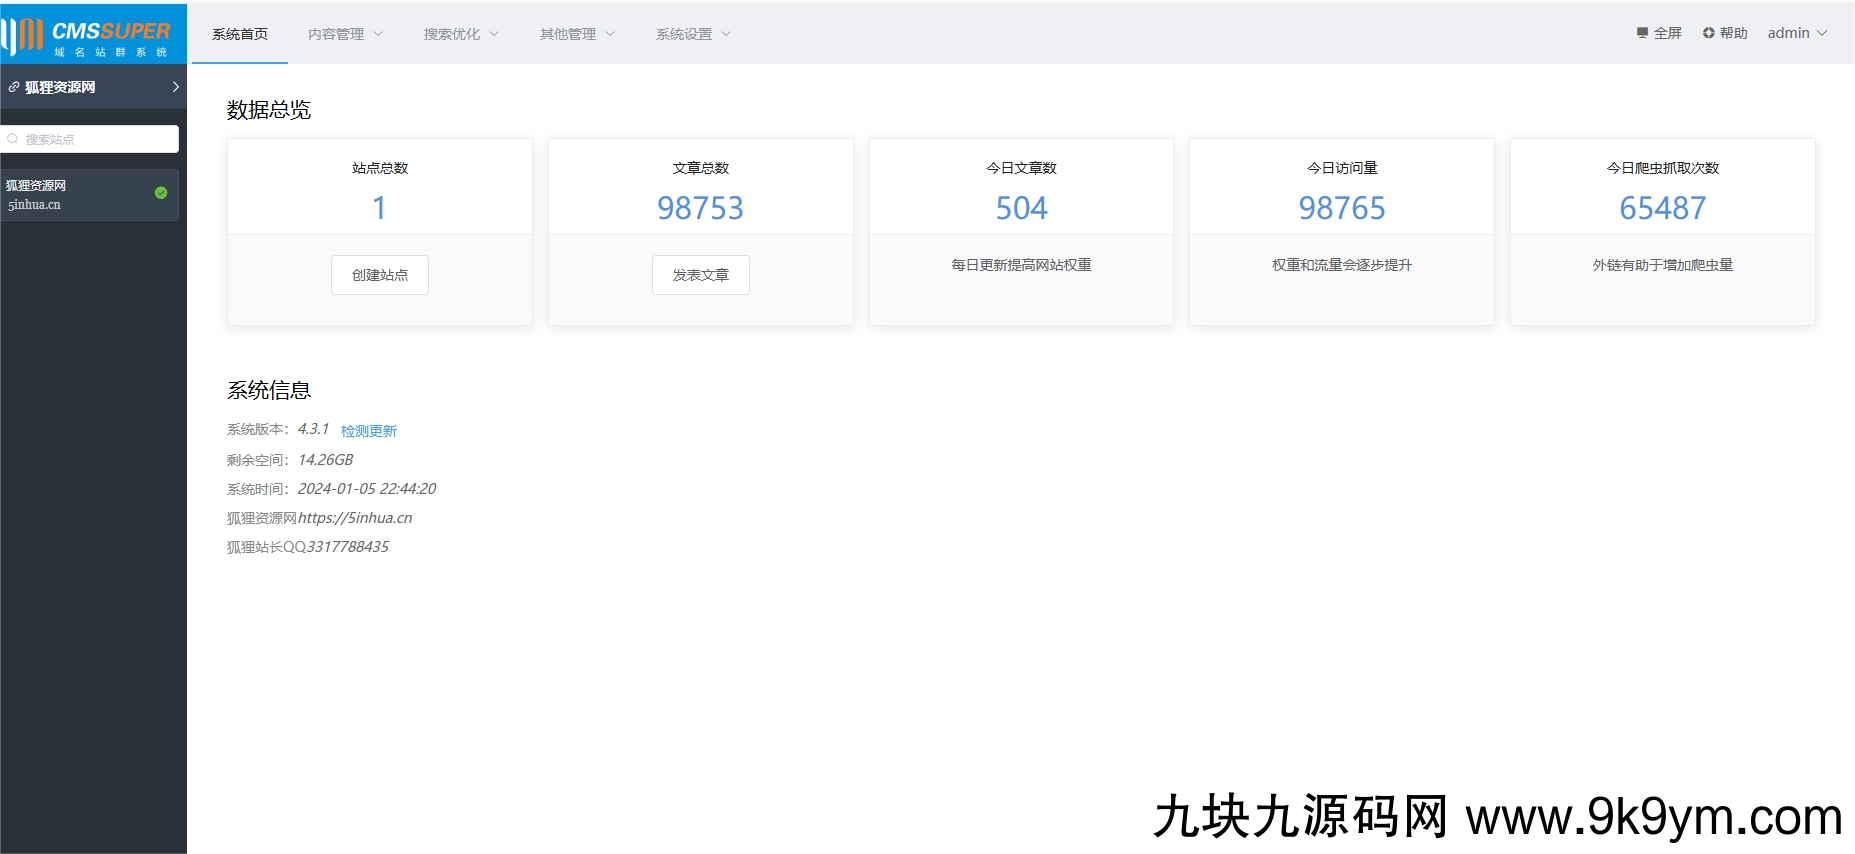Click the 检测更新 link

[x=369, y=431]
